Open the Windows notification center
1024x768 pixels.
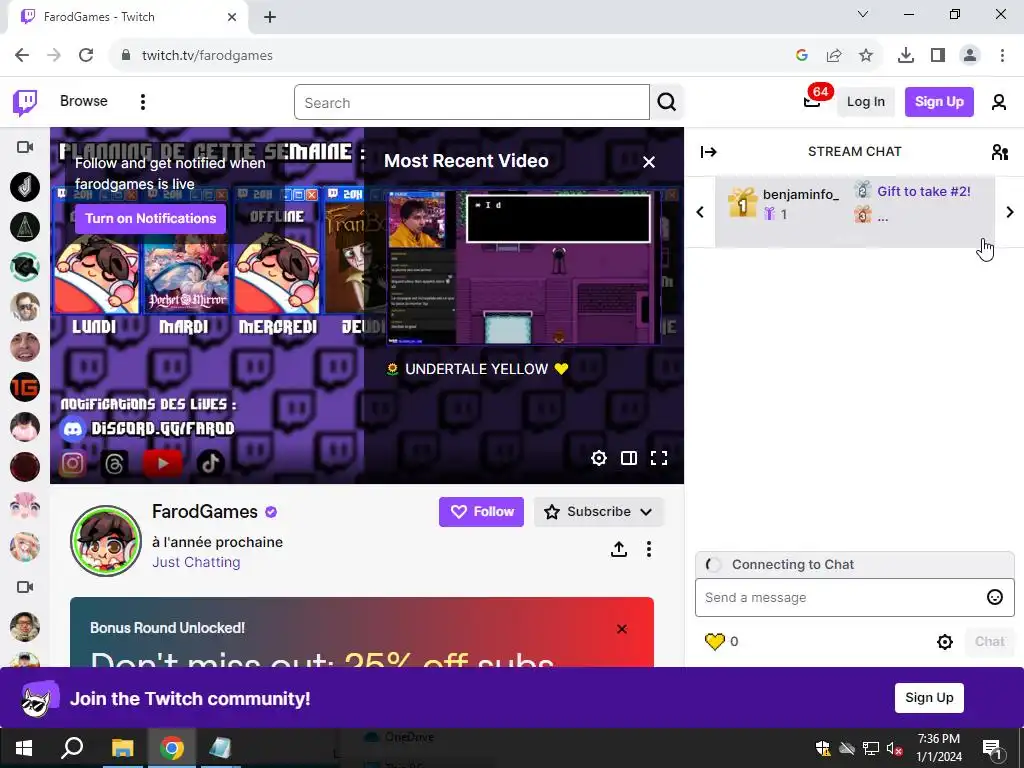point(992,749)
